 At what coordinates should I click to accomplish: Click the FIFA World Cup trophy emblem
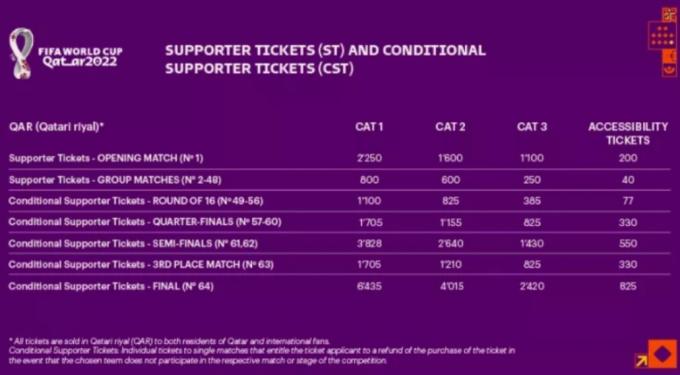(x=21, y=53)
